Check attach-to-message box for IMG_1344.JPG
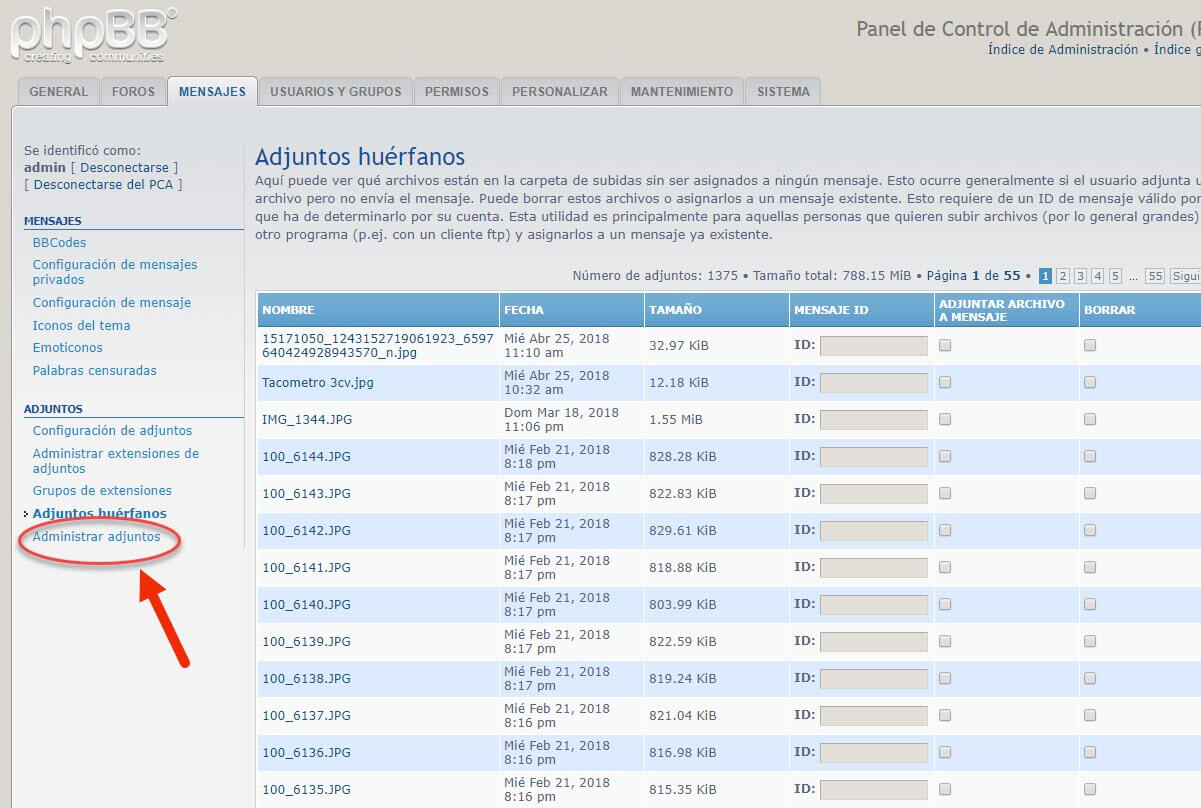The height and width of the screenshot is (808, 1201). [x=945, y=419]
